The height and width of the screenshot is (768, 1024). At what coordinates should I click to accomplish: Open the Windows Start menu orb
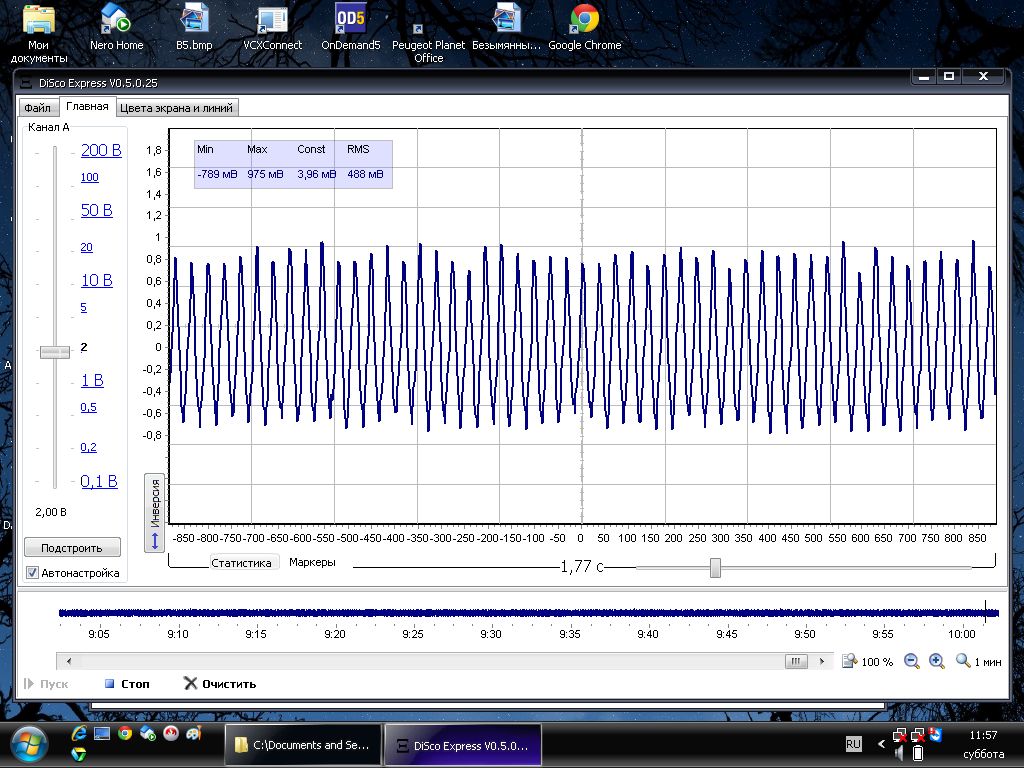(29, 745)
